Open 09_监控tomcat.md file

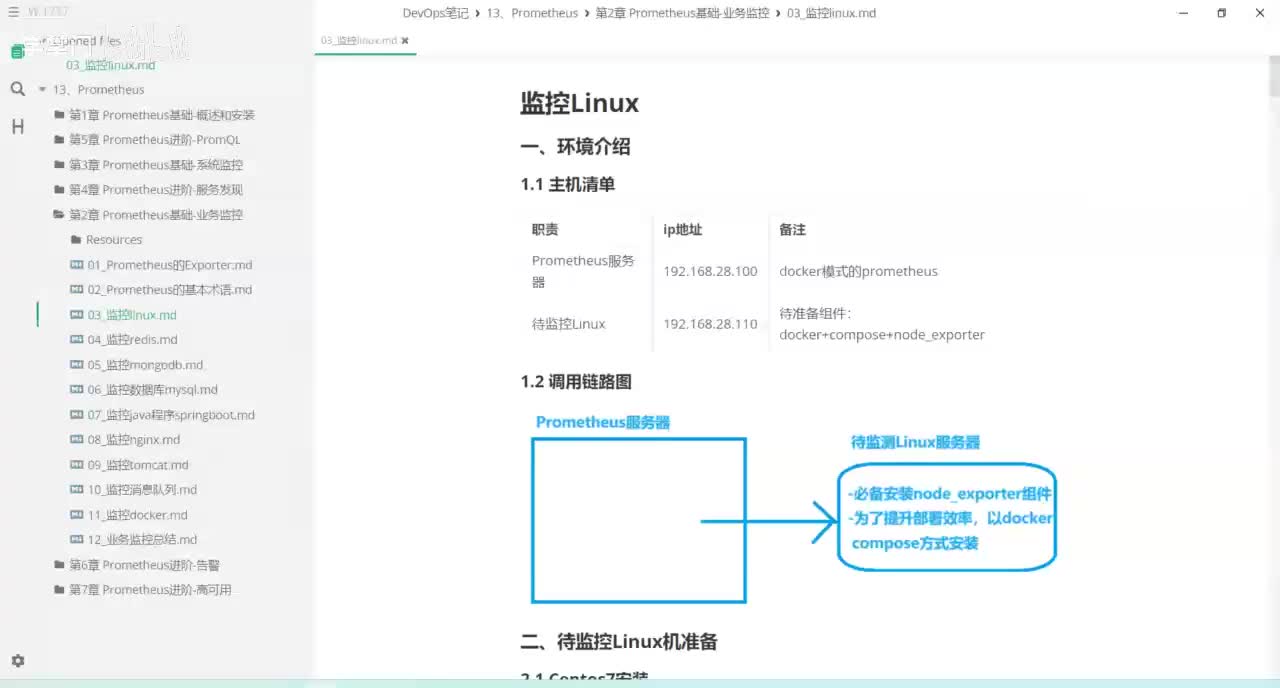point(138,465)
